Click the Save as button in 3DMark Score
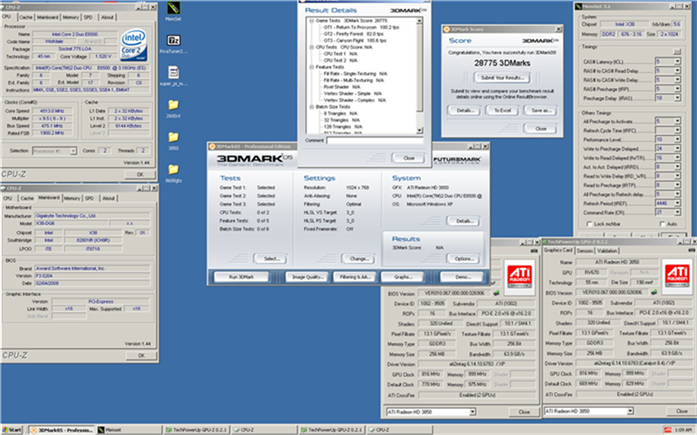Screen dimensions: 697x435 click(541, 110)
